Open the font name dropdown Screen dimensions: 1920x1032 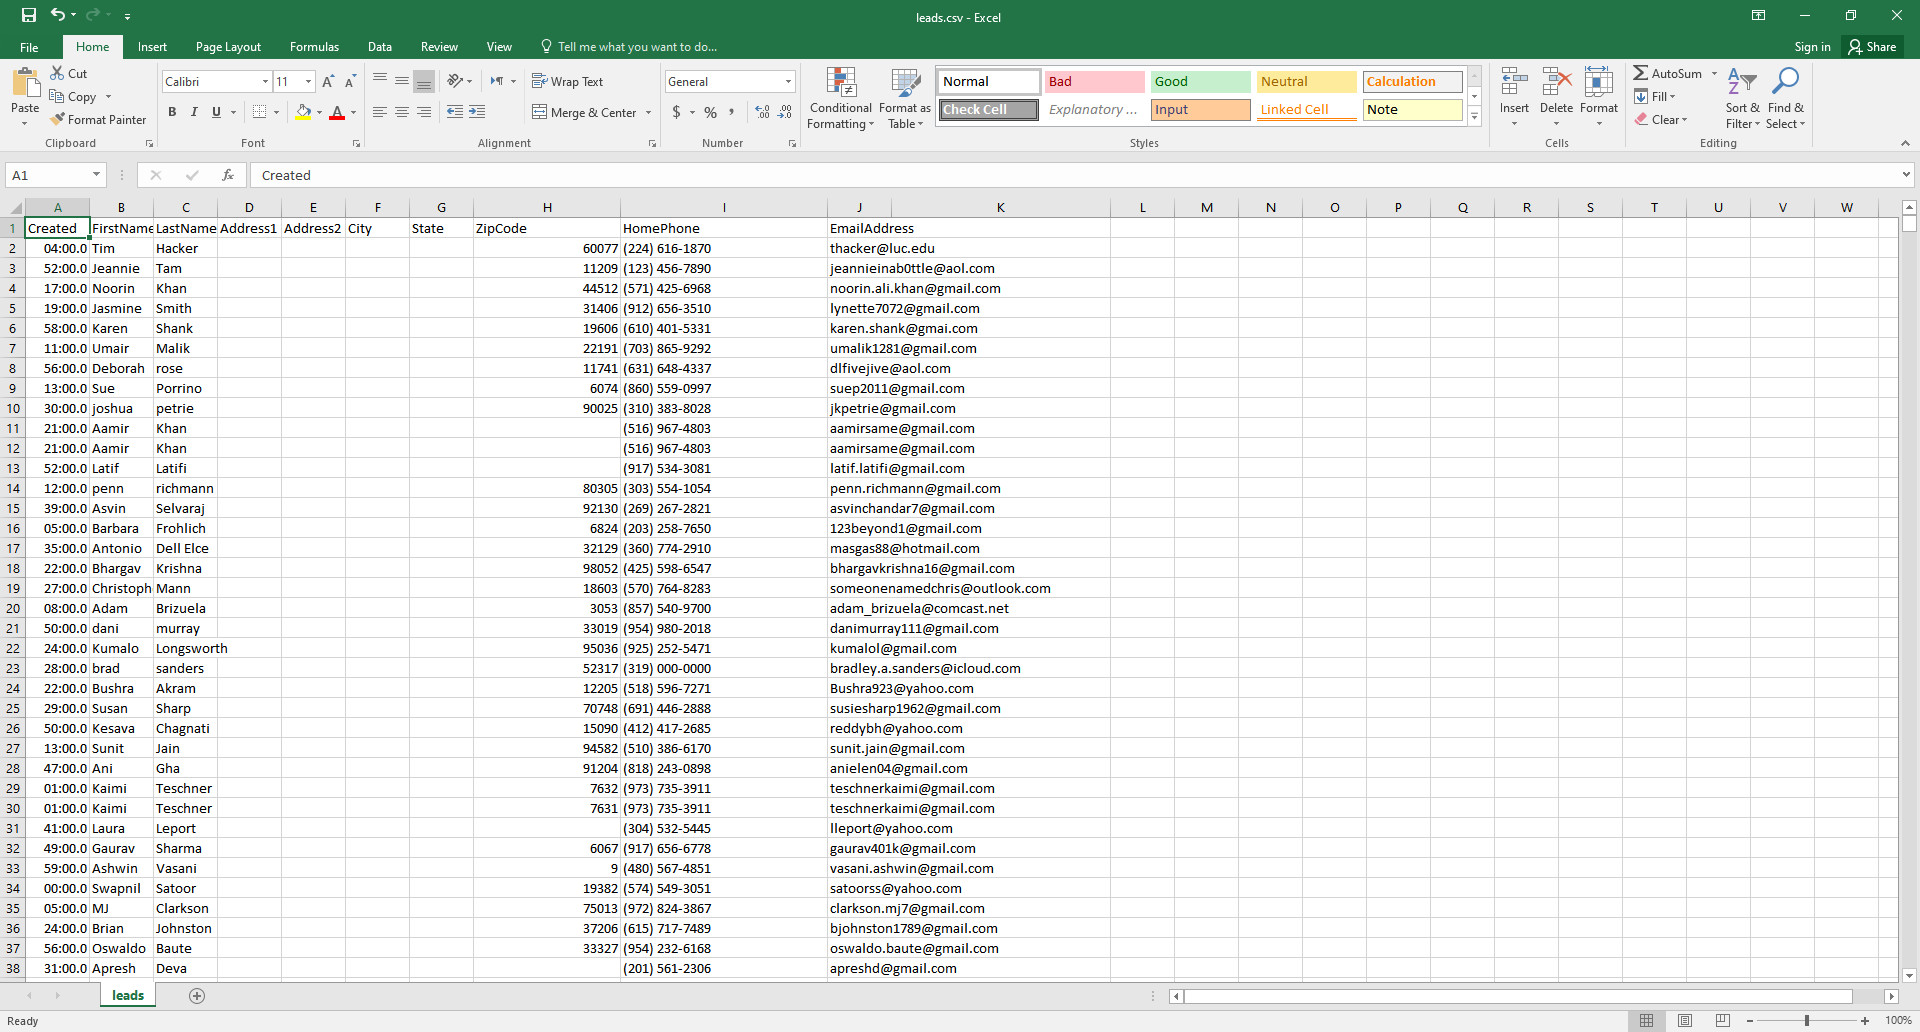click(265, 82)
